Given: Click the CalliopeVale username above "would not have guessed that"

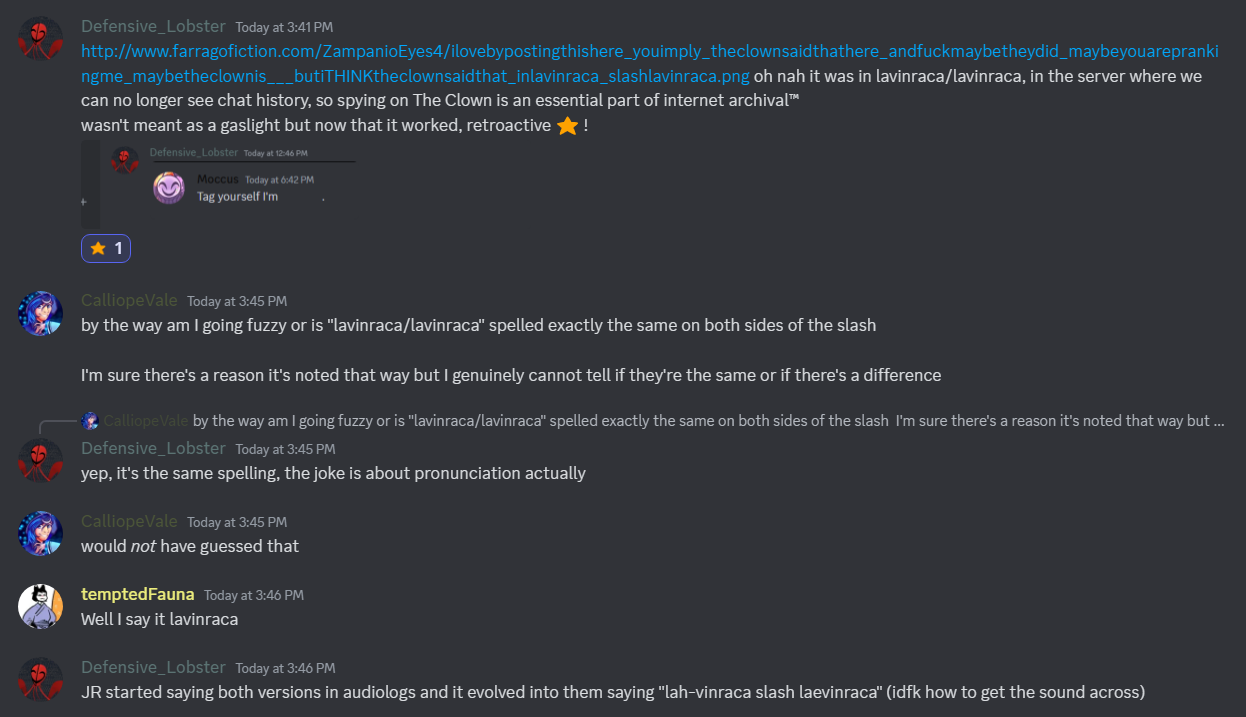Looking at the screenshot, I should point(129,521).
